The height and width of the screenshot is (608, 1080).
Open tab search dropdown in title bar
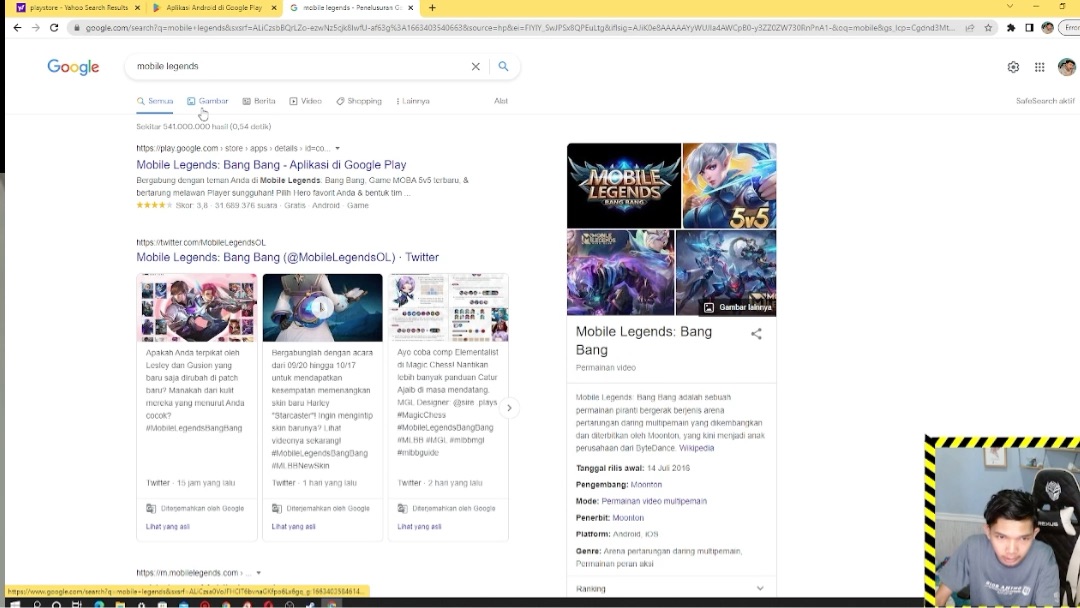point(1010,6)
